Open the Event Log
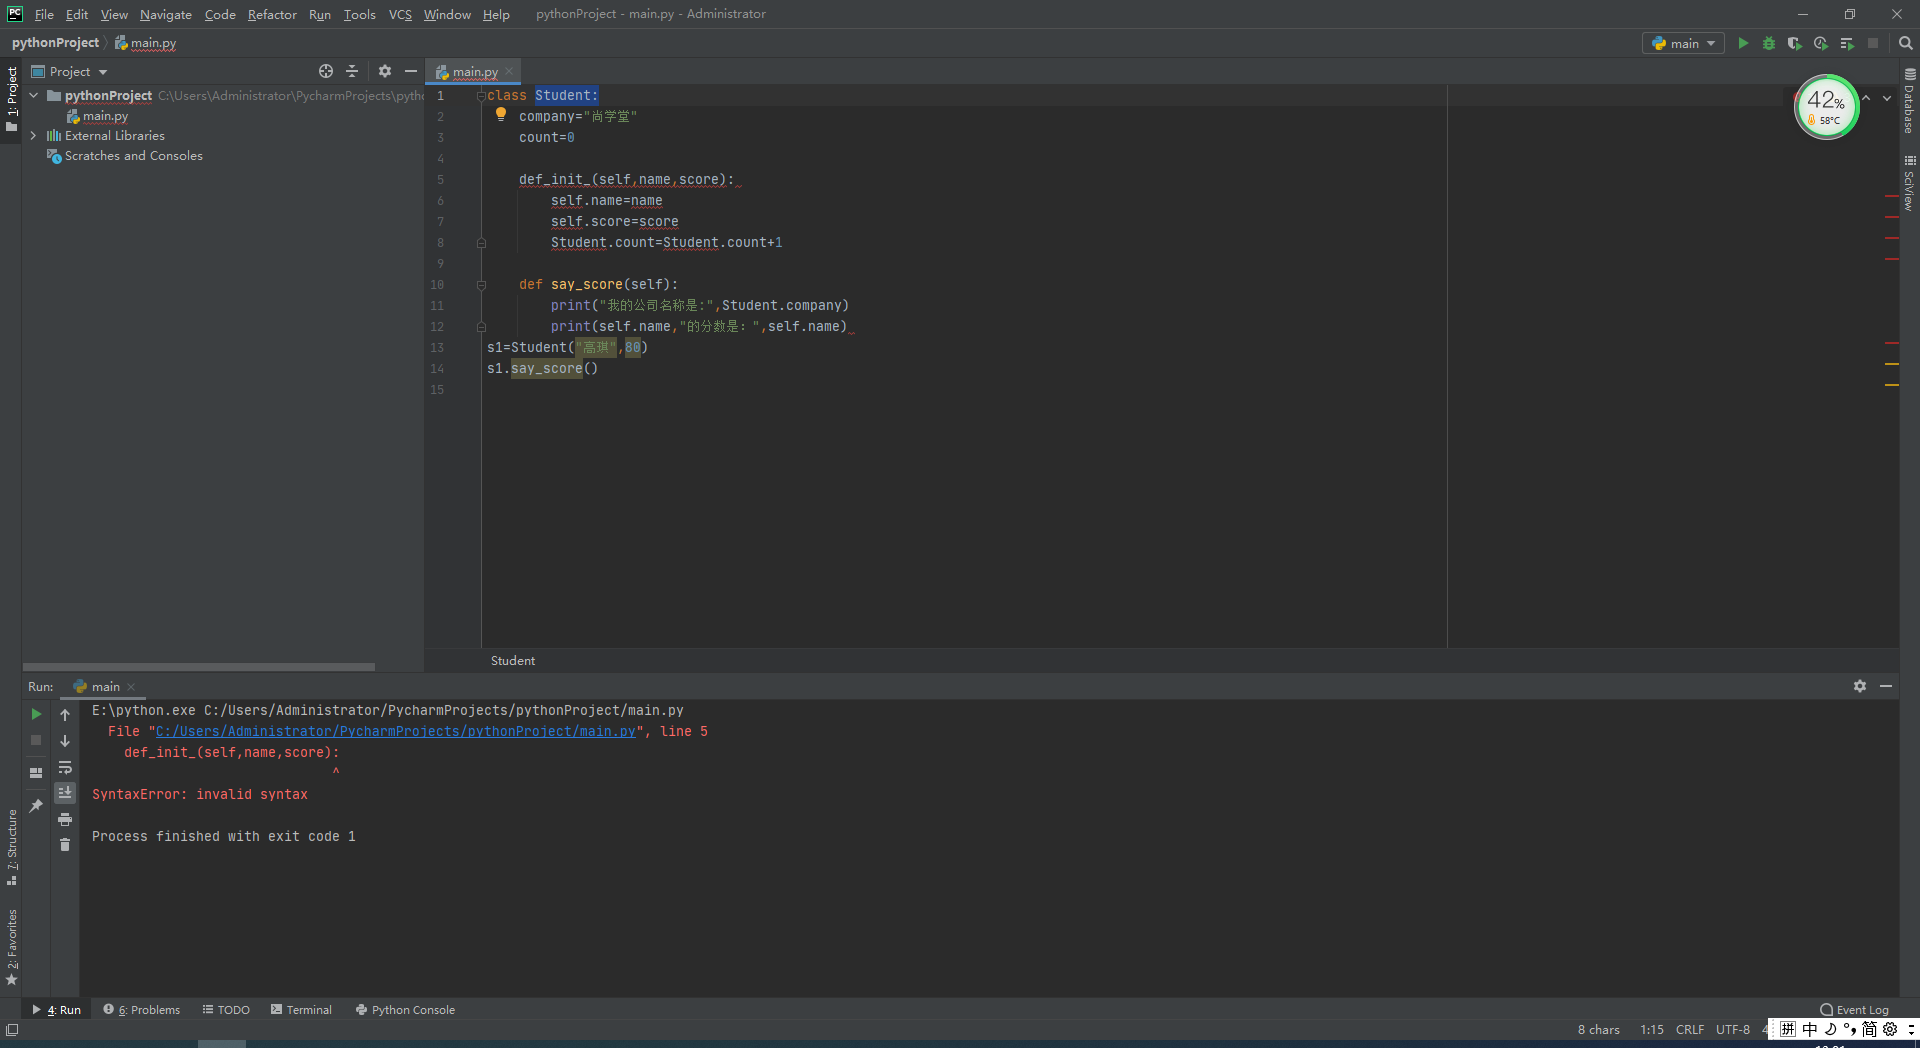This screenshot has height=1048, width=1920. pos(1855,1009)
